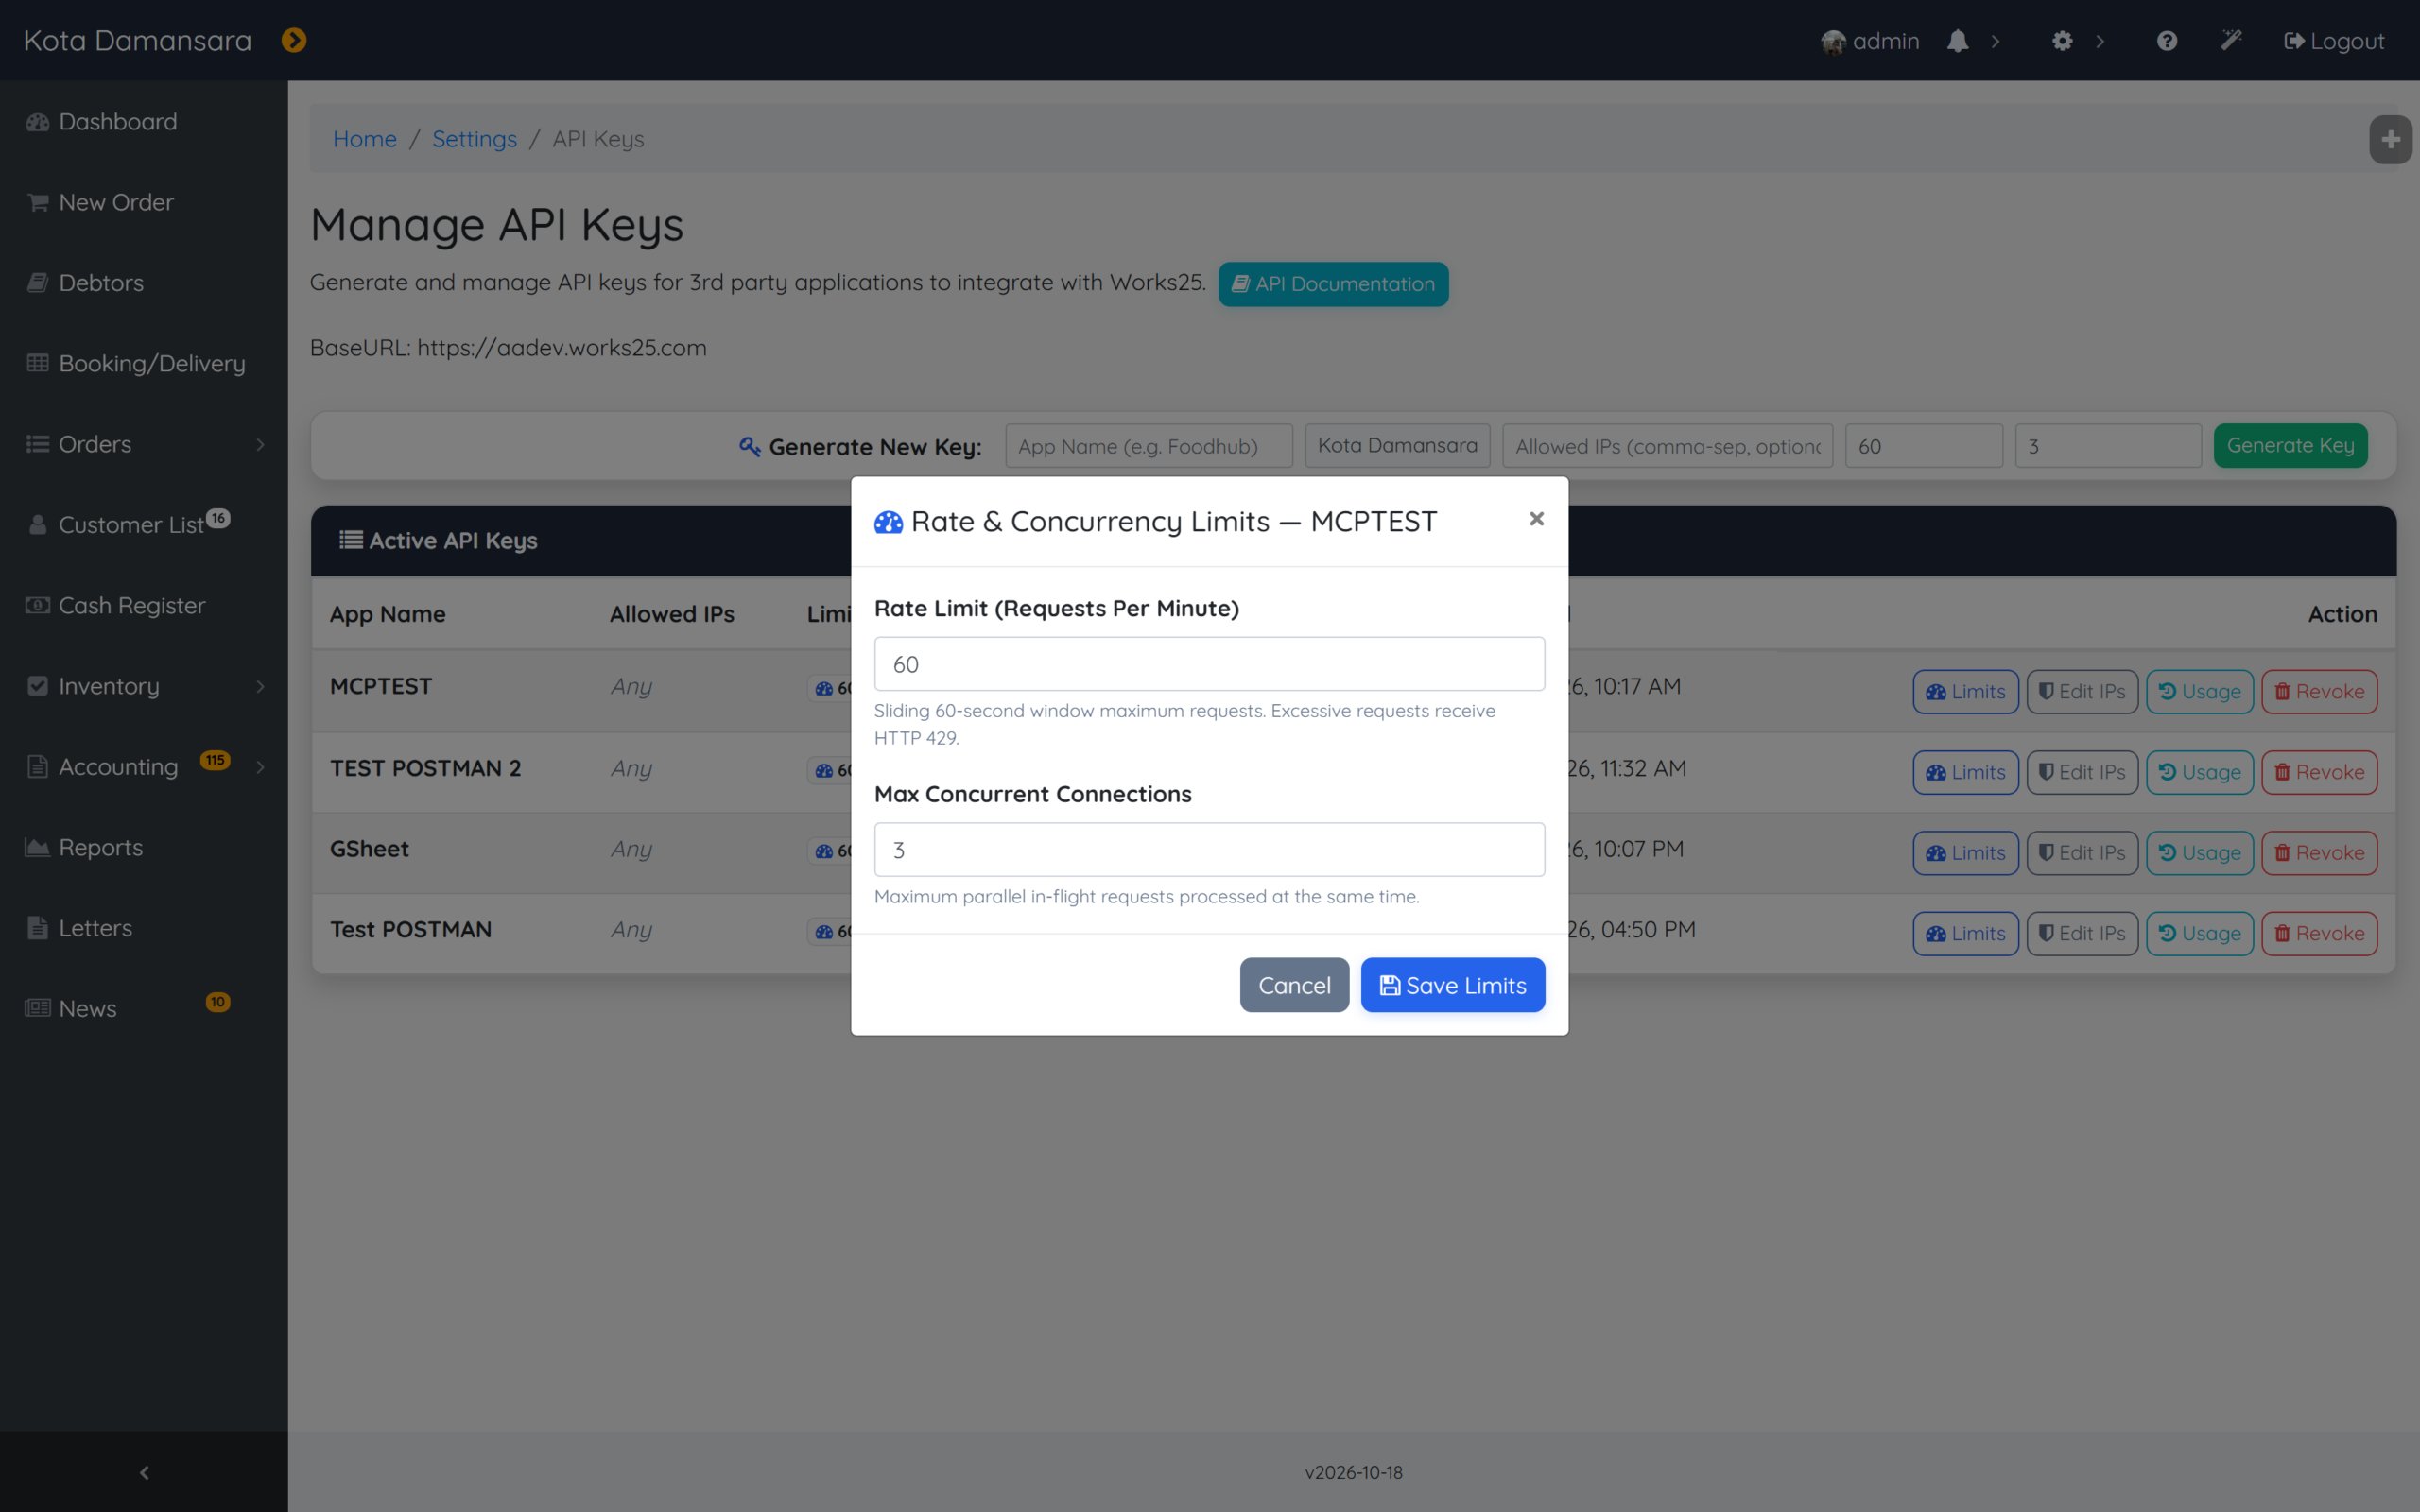Open API Documentation

tap(1333, 284)
